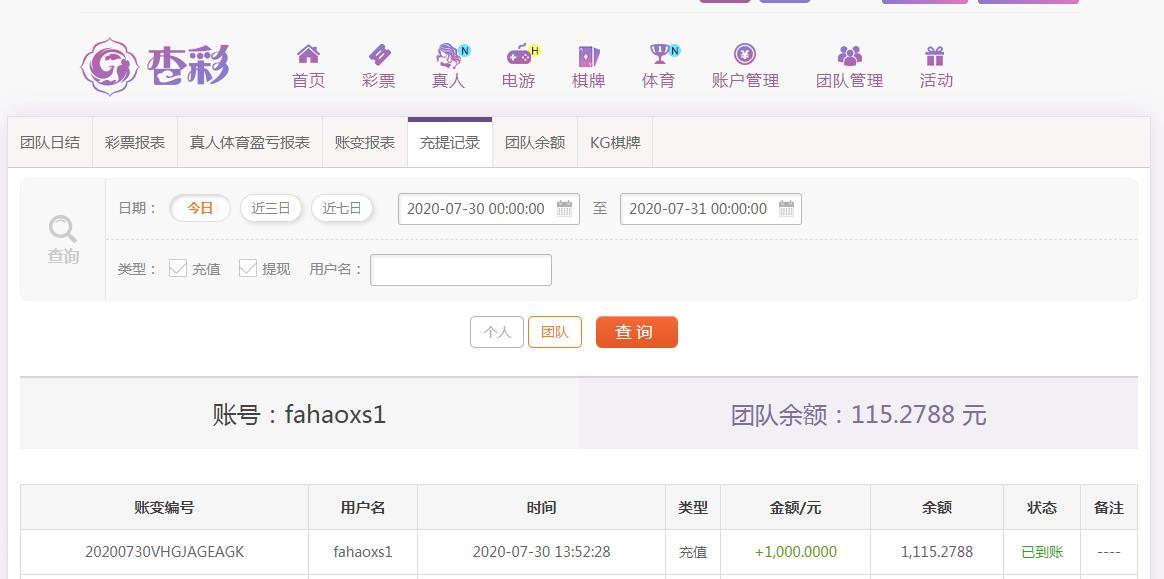Click the start date field 2020-07-30
This screenshot has height=579, width=1164.
tap(488, 209)
